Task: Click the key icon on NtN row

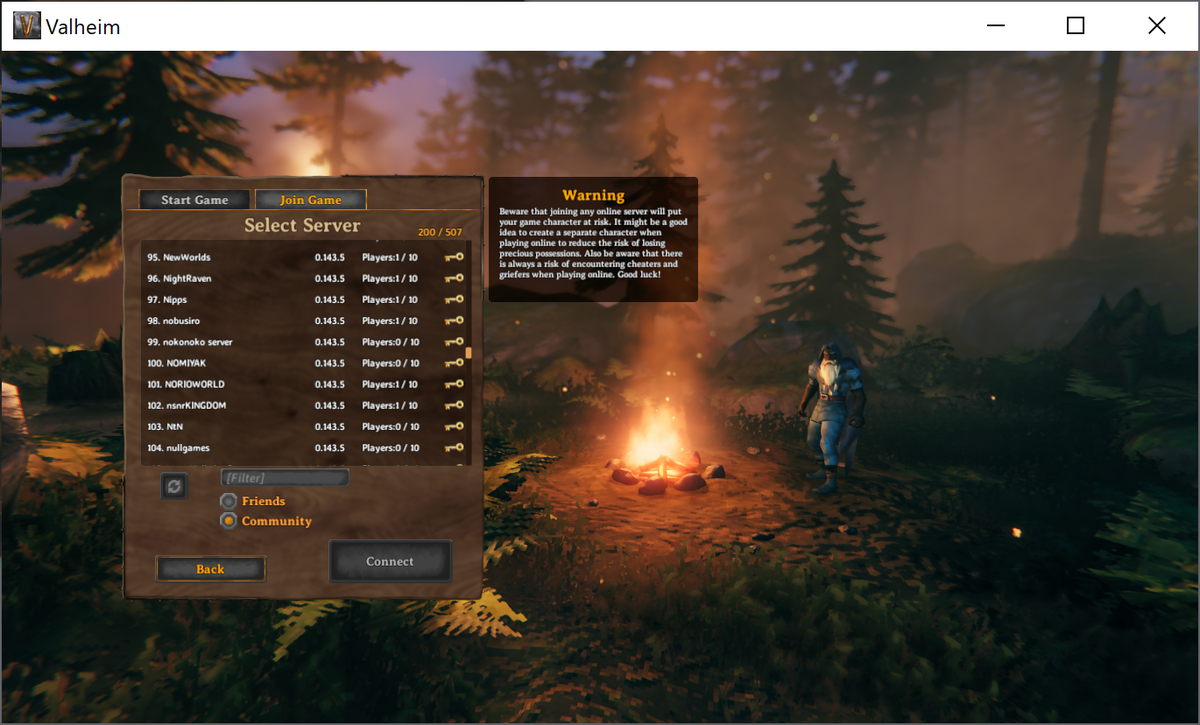Action: click(454, 426)
